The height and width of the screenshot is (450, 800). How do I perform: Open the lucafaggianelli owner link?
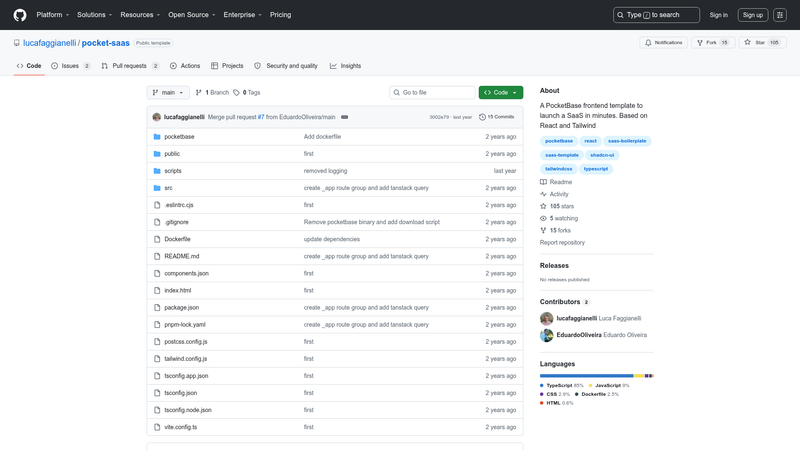pos(49,43)
